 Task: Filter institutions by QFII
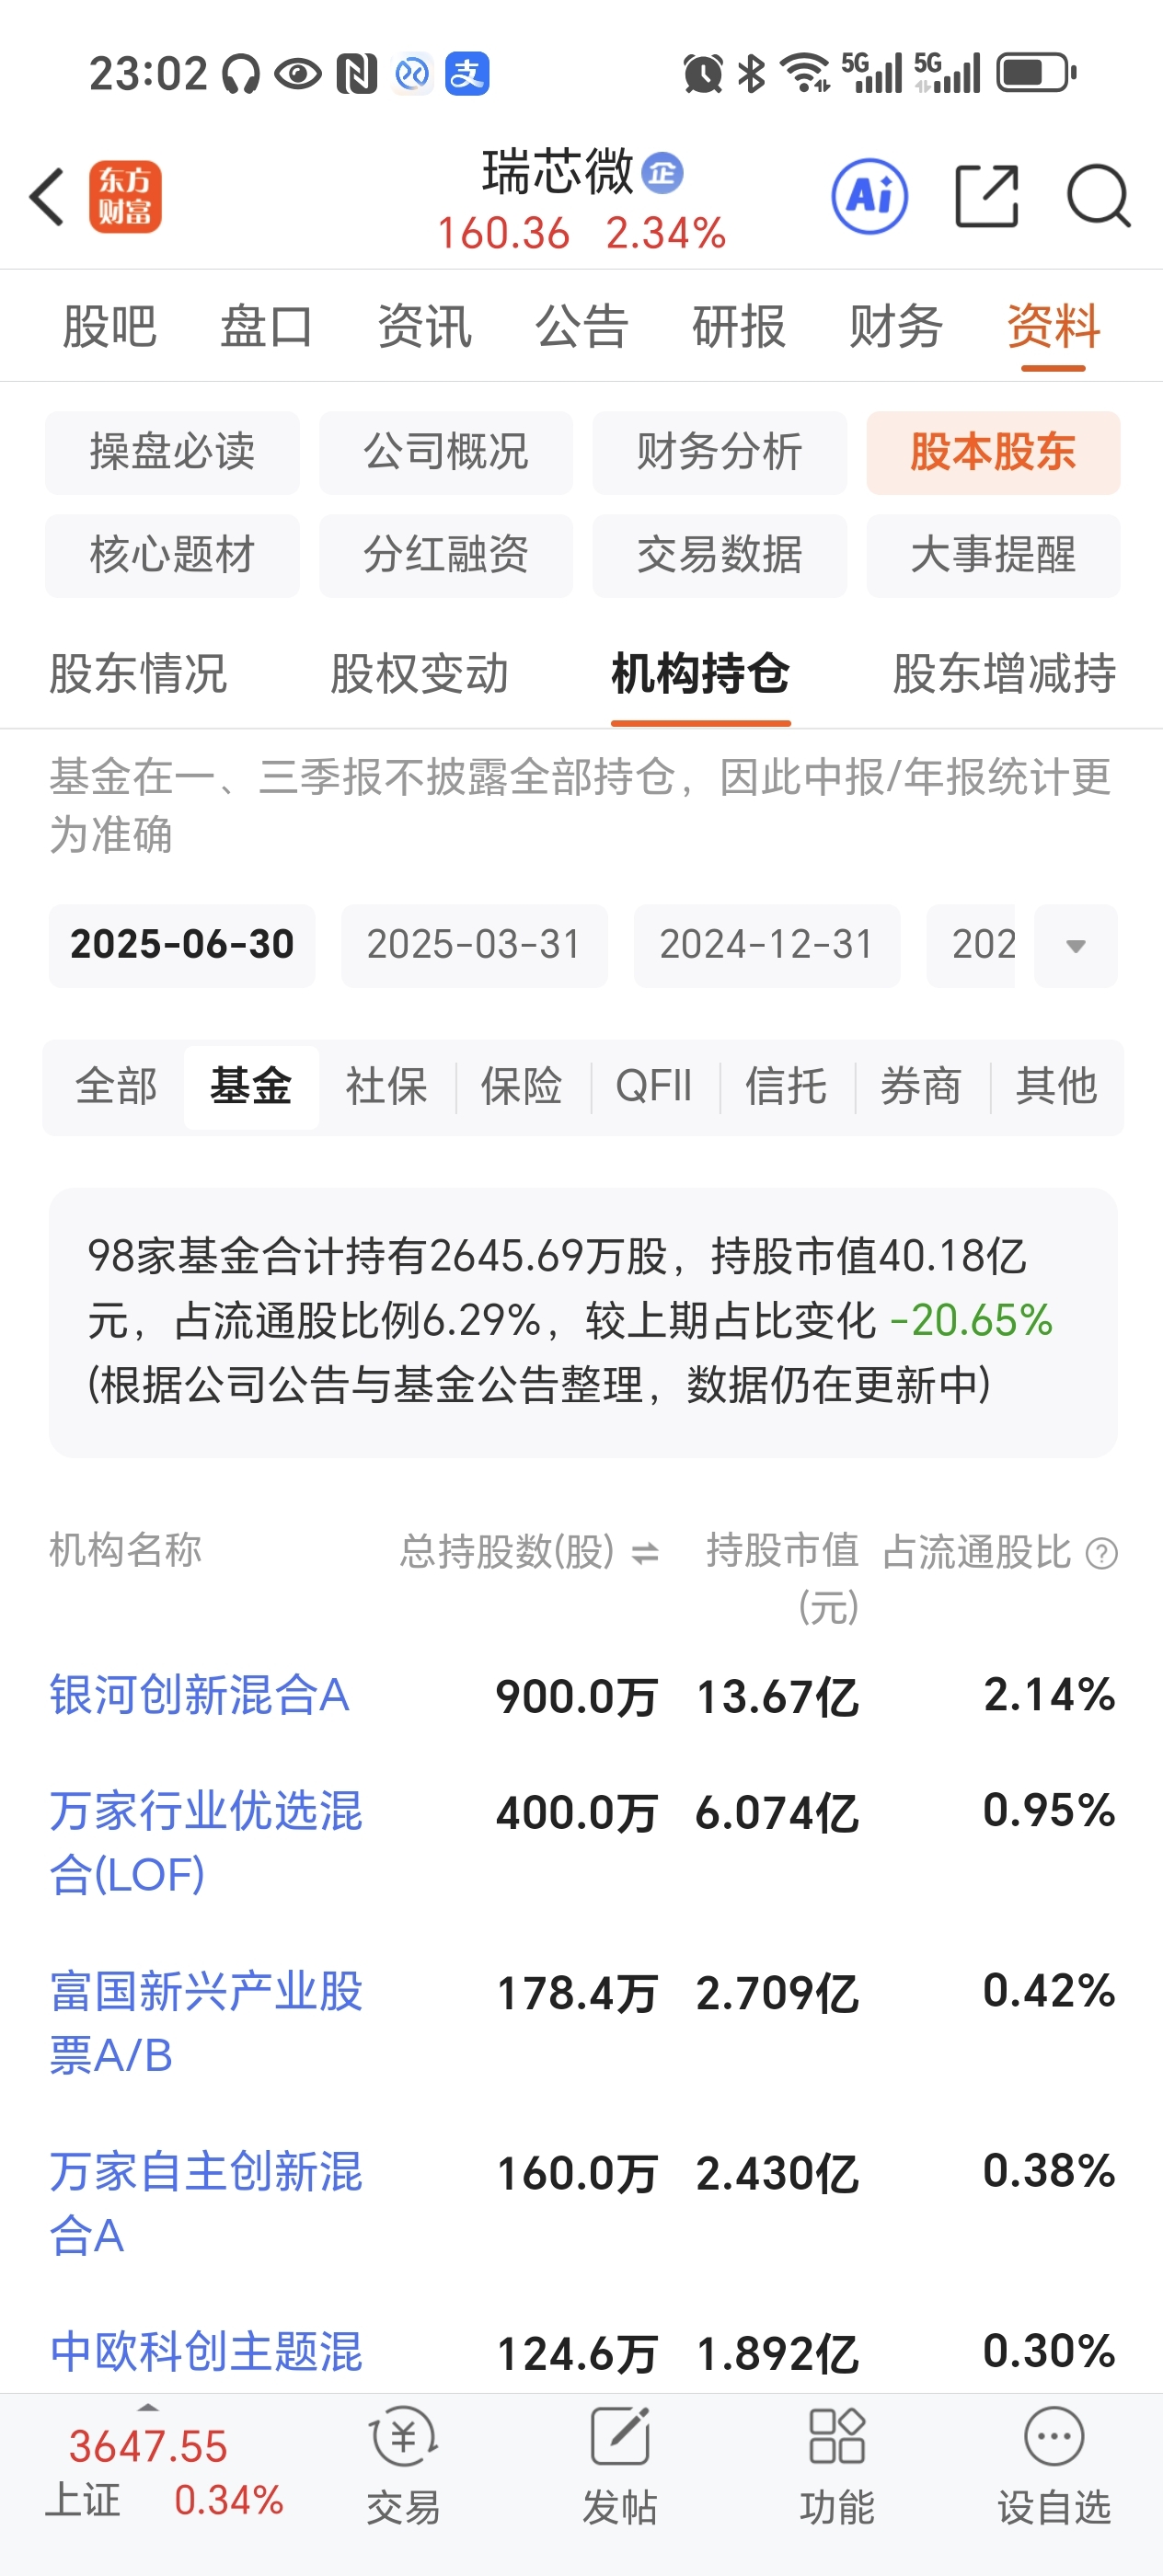(654, 1086)
